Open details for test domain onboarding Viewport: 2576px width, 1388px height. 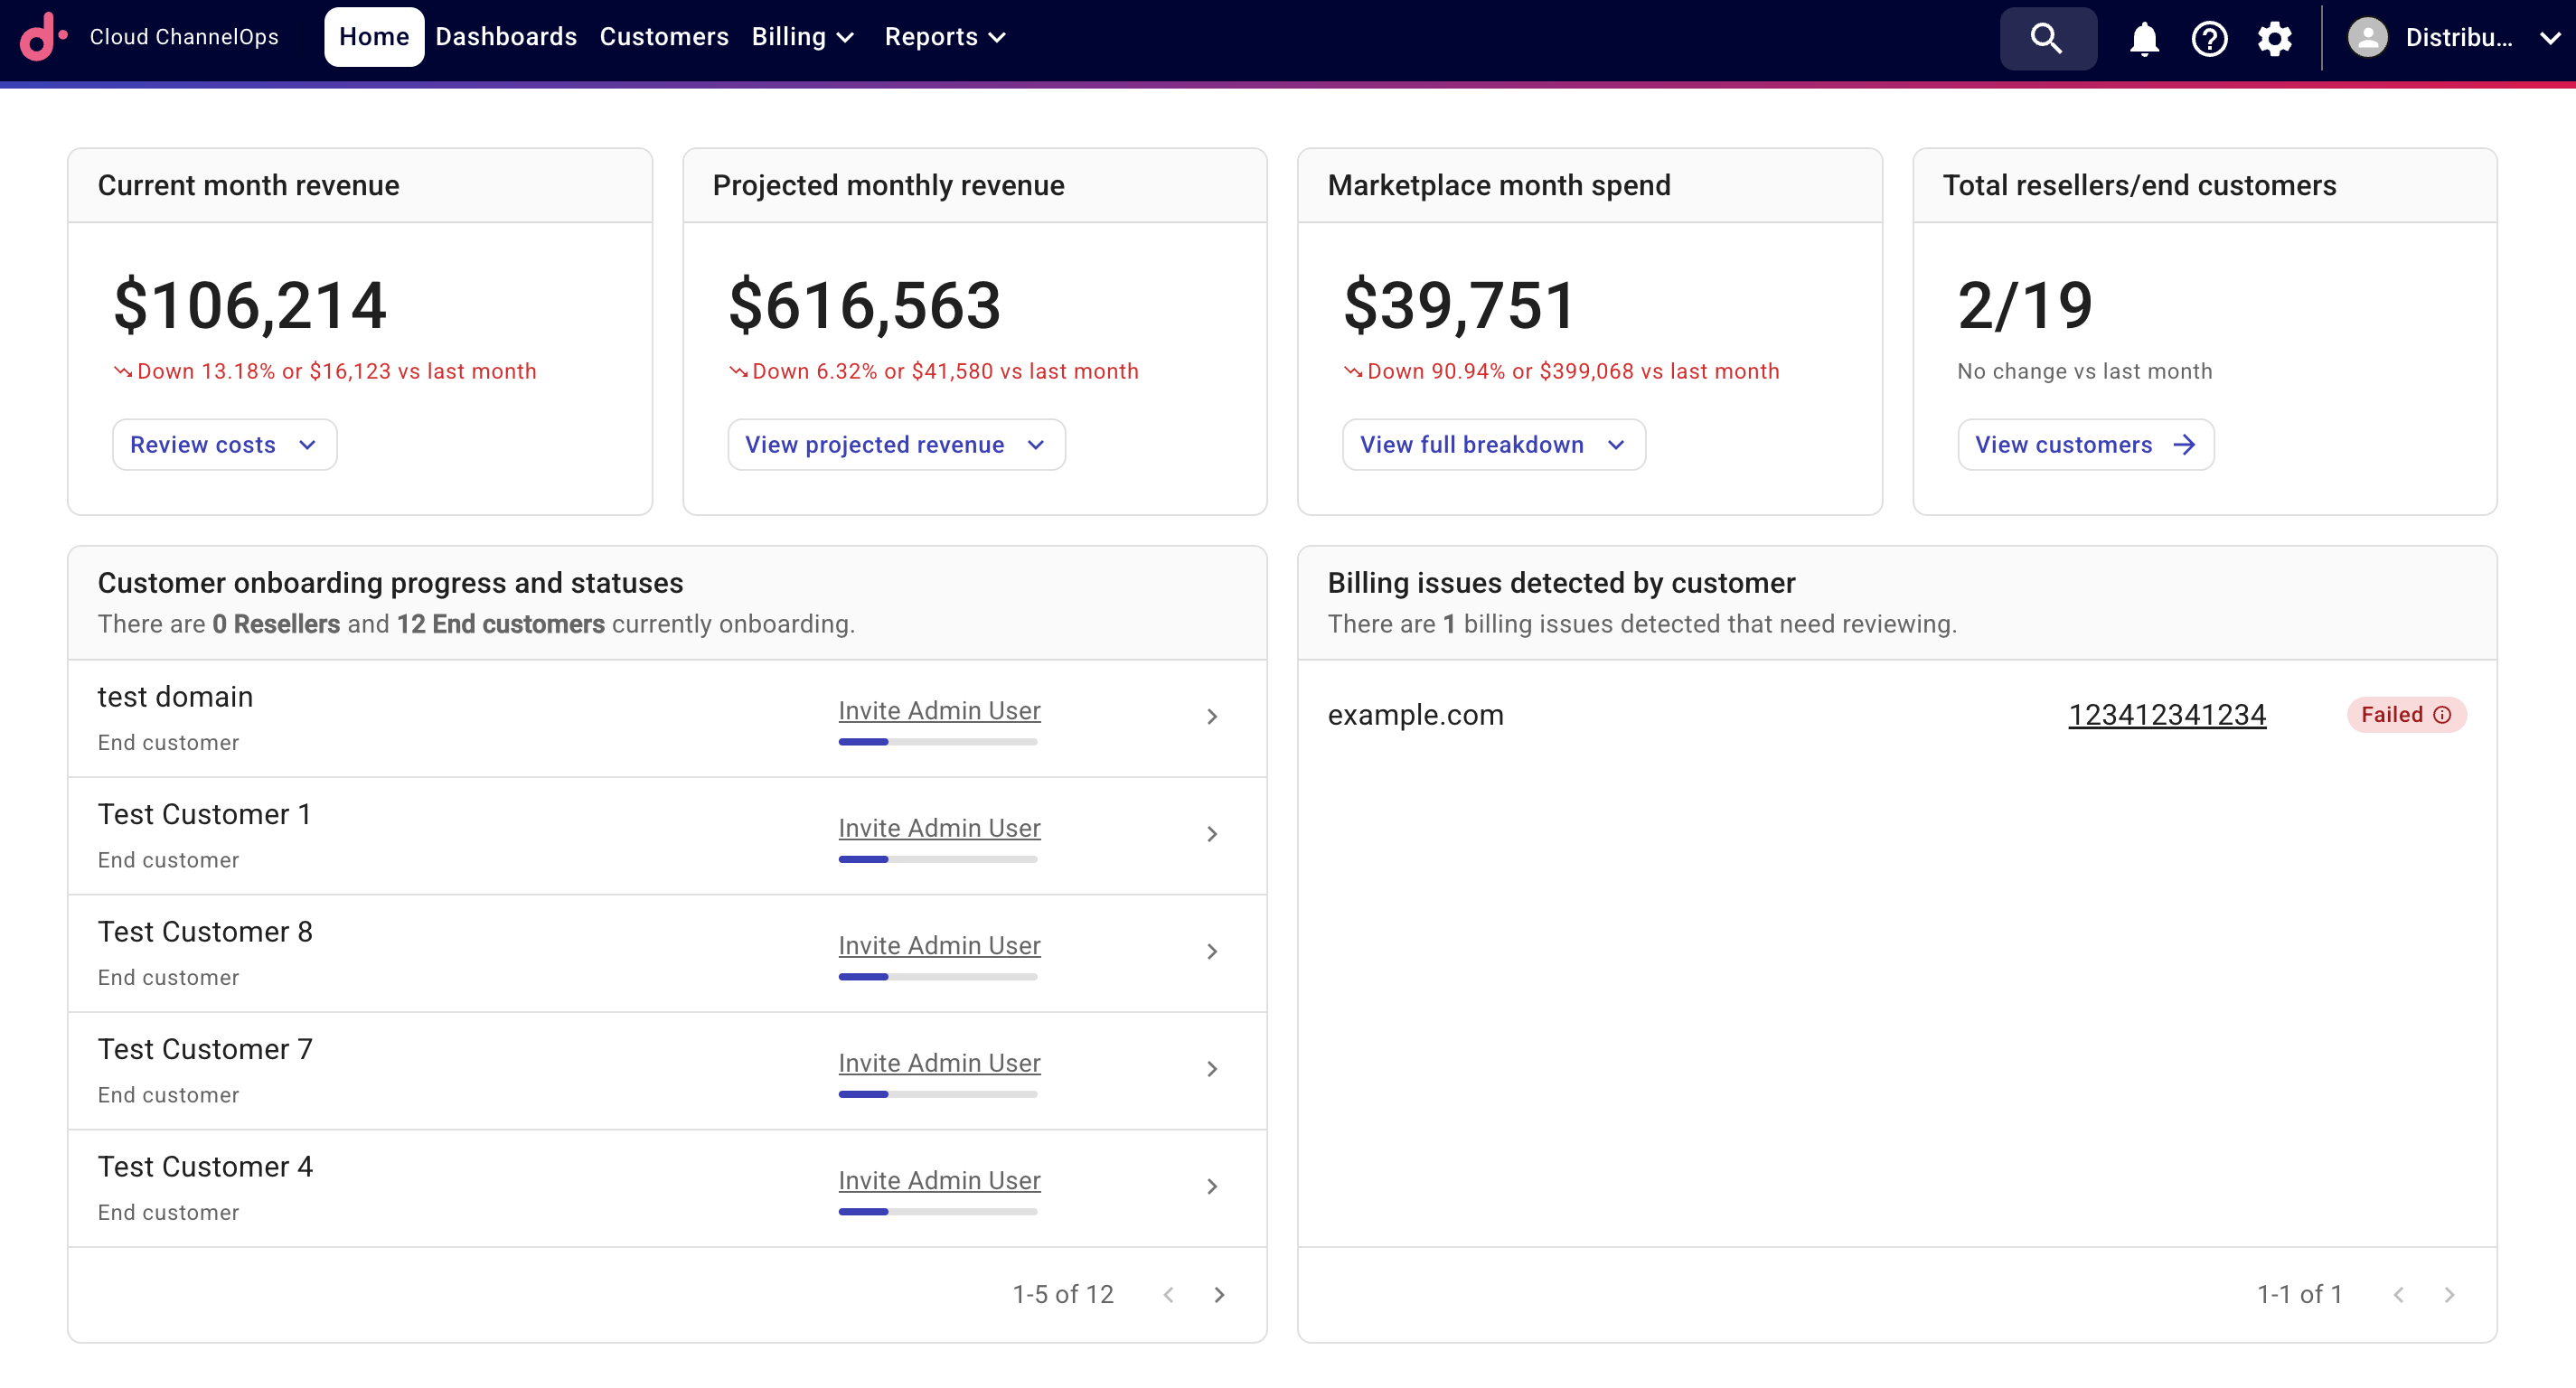click(x=1212, y=717)
